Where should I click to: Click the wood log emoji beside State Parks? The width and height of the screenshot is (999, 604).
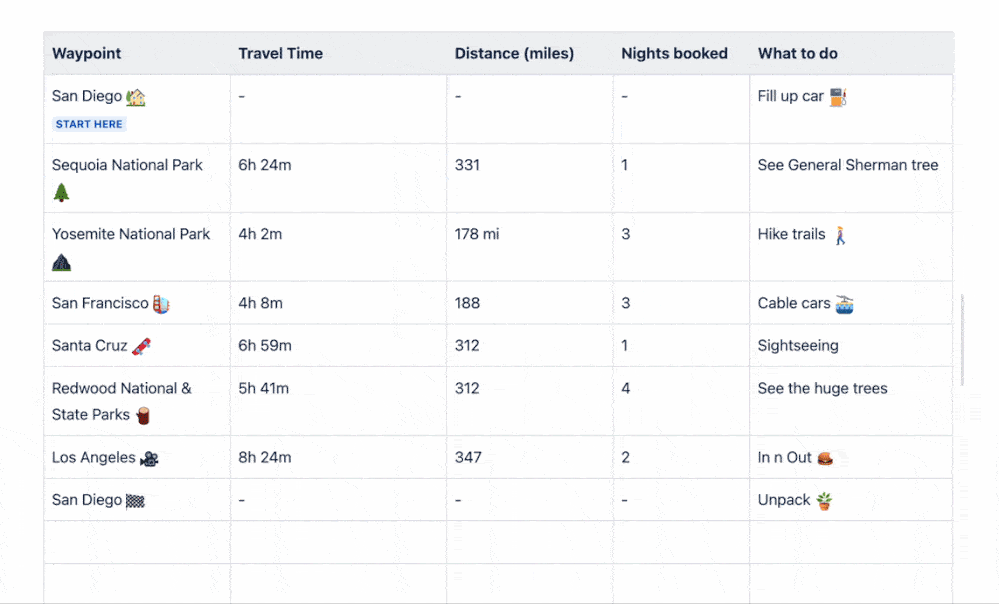(x=143, y=416)
